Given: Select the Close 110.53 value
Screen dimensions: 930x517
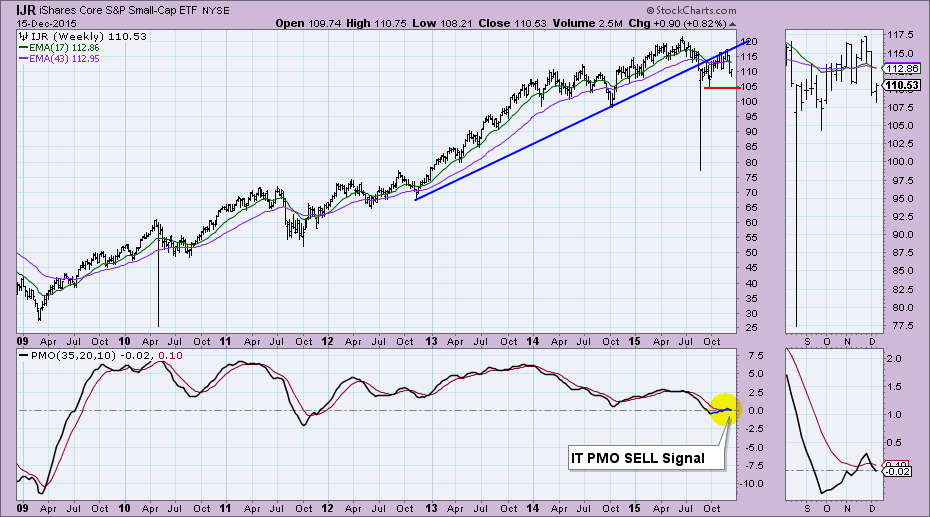Looking at the screenshot, I should click(512, 24).
